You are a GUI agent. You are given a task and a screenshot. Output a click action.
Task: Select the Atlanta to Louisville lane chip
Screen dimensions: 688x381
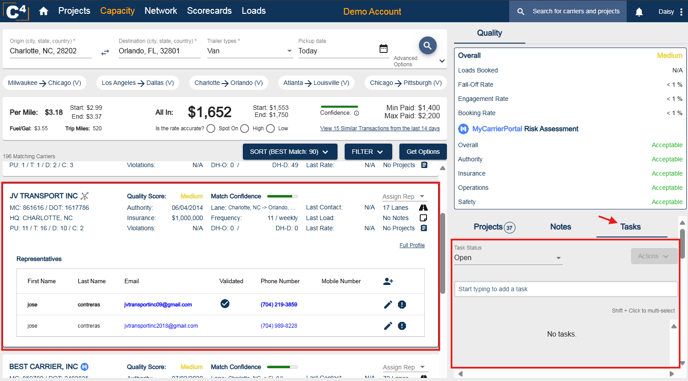click(x=316, y=83)
